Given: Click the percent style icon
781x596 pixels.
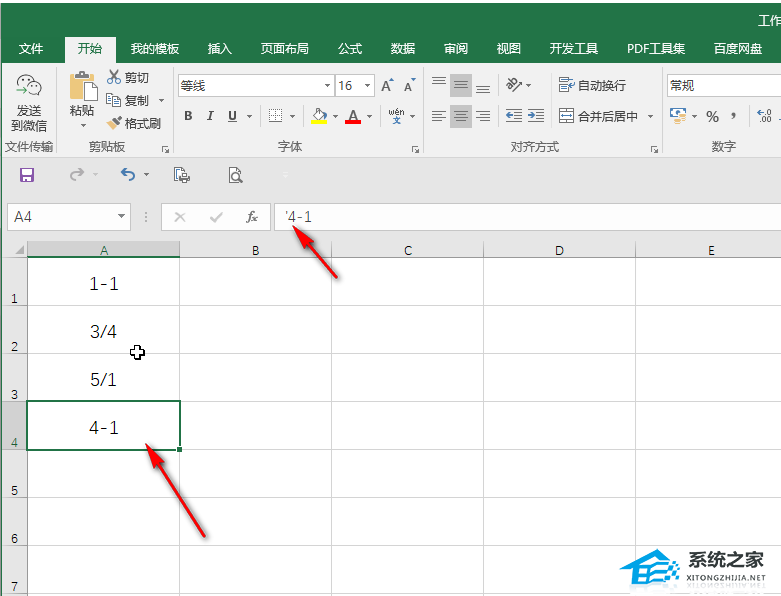Looking at the screenshot, I should point(712,117).
